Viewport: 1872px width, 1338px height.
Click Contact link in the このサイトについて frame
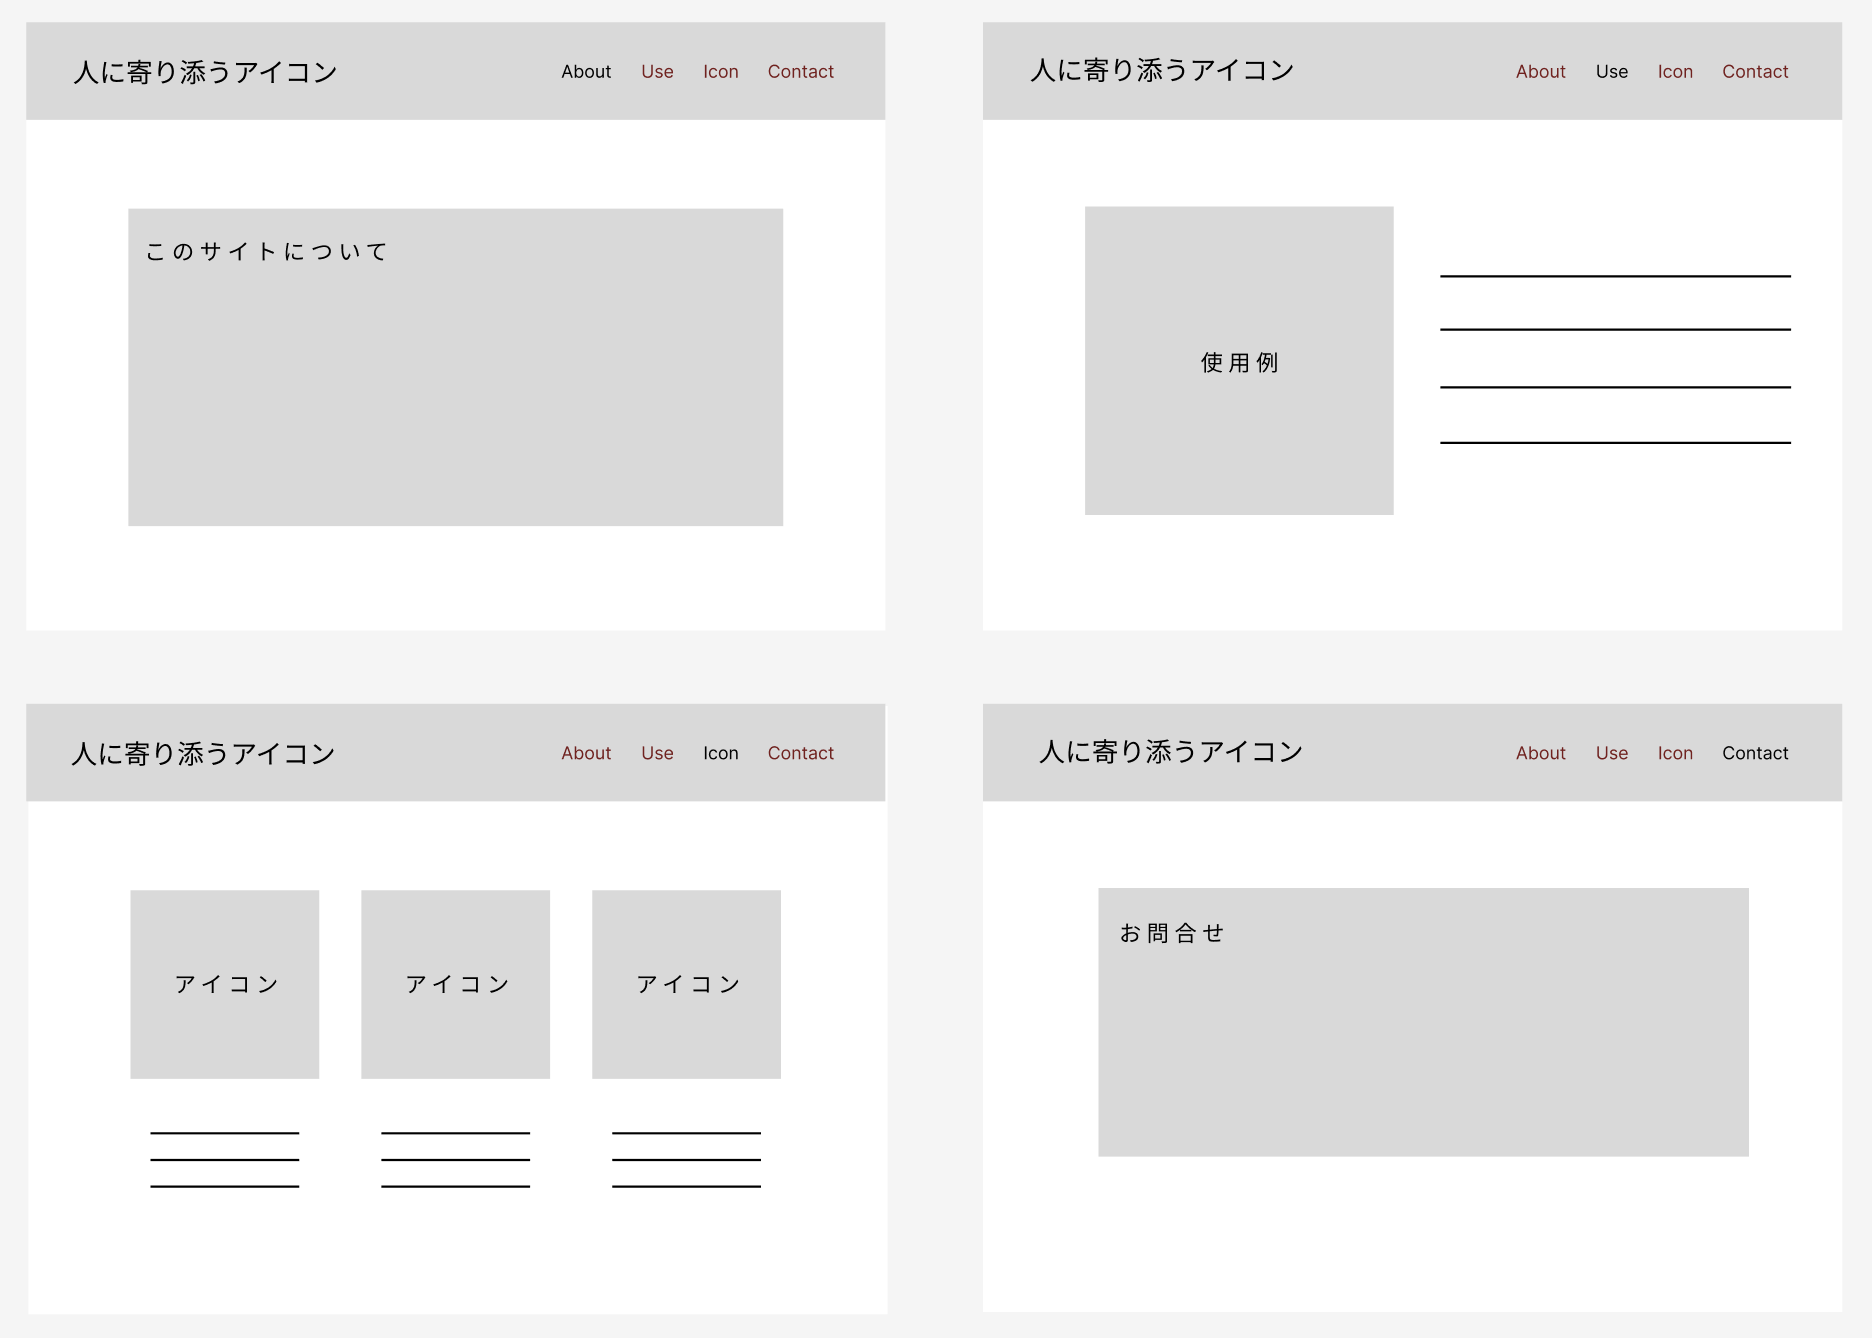point(800,72)
